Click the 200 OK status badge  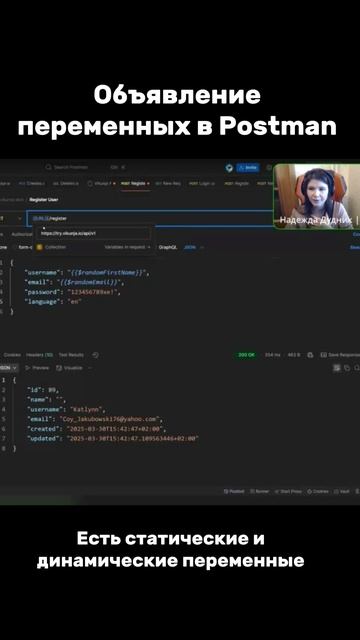coord(246,355)
